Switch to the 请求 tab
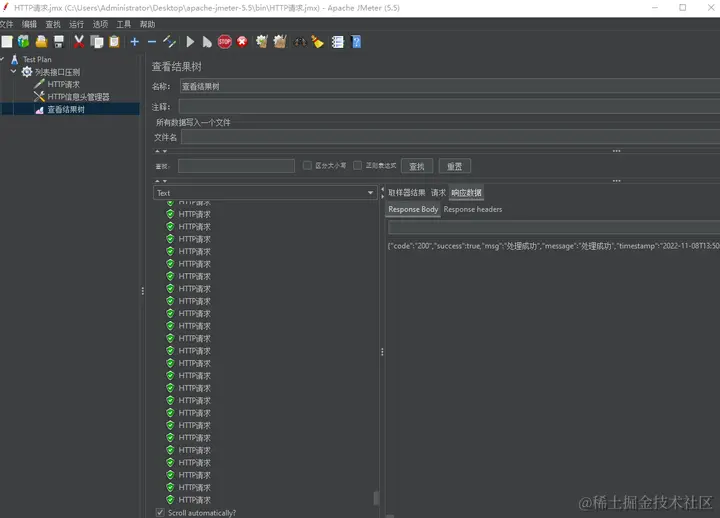The width and height of the screenshot is (720, 518). coord(438,192)
